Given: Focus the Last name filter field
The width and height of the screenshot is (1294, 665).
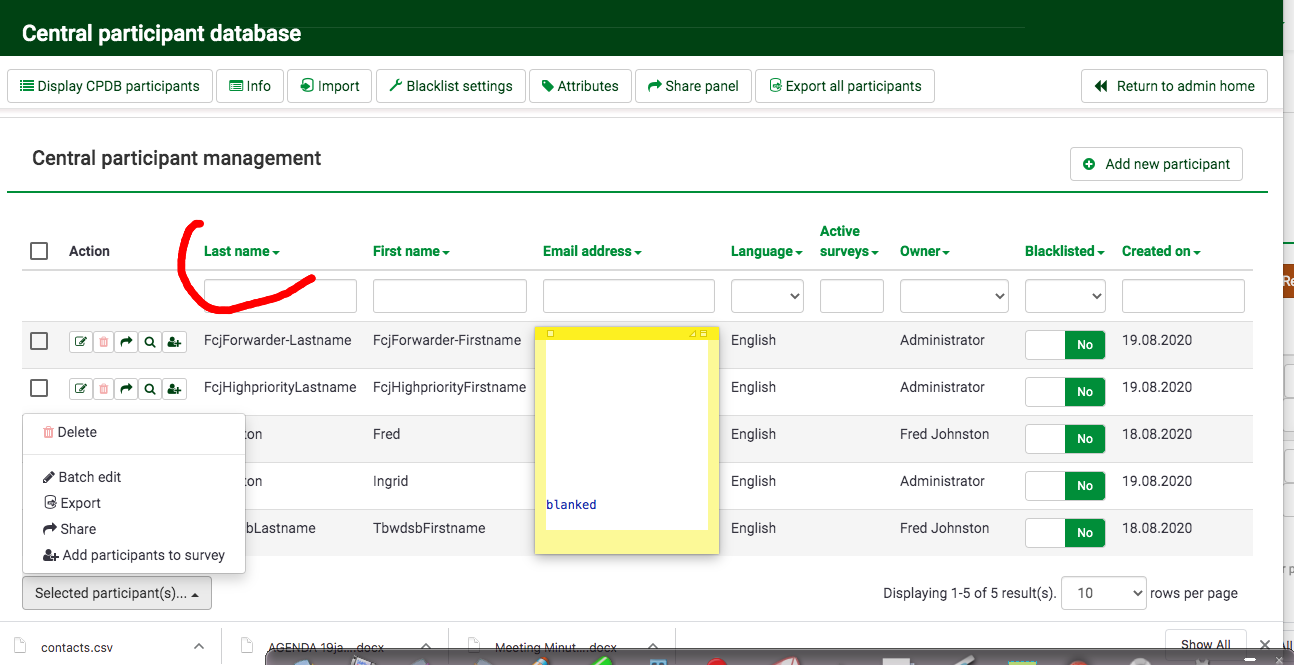Looking at the screenshot, I should coord(280,296).
